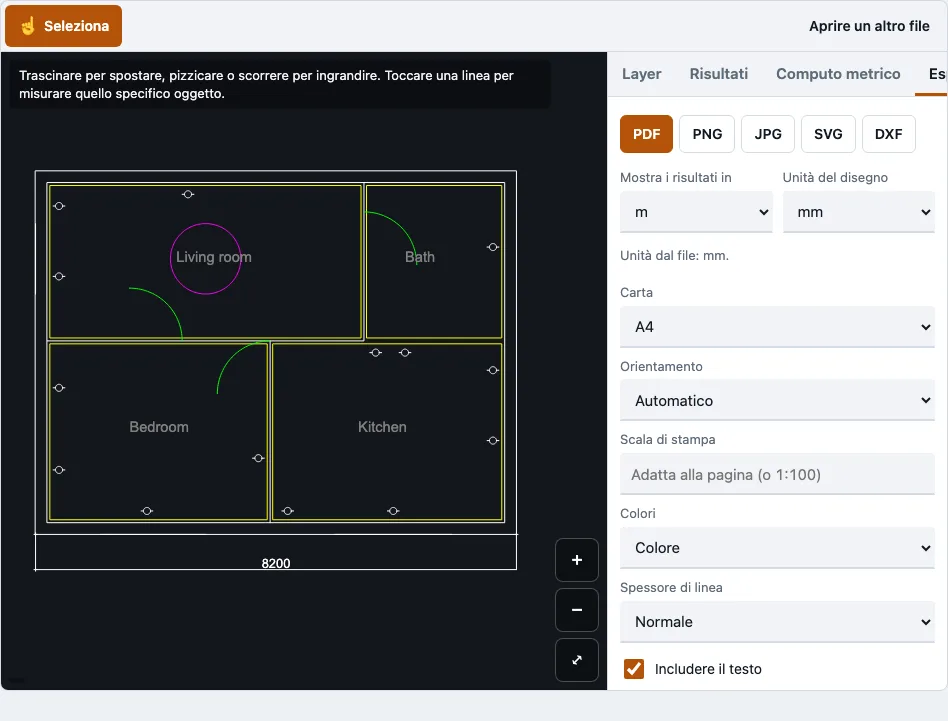
Task: Open the Orientamento Automatico dropdown
Action: click(778, 401)
